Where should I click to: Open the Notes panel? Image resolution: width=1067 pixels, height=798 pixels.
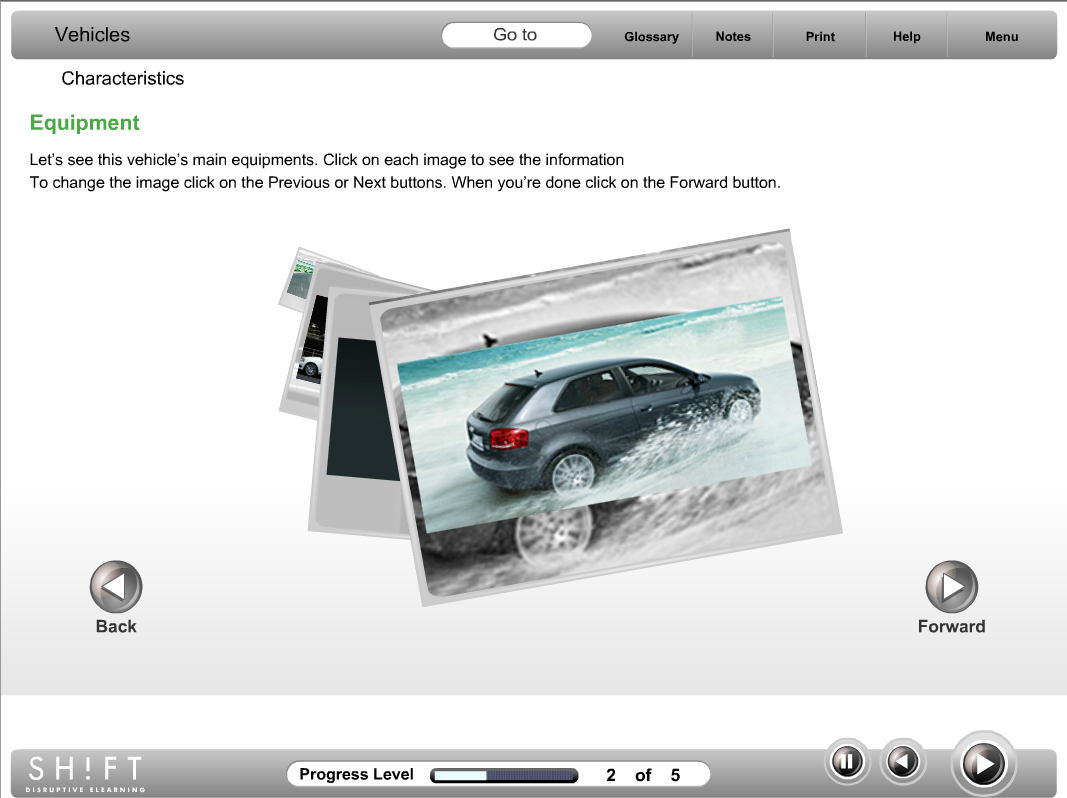(x=733, y=36)
